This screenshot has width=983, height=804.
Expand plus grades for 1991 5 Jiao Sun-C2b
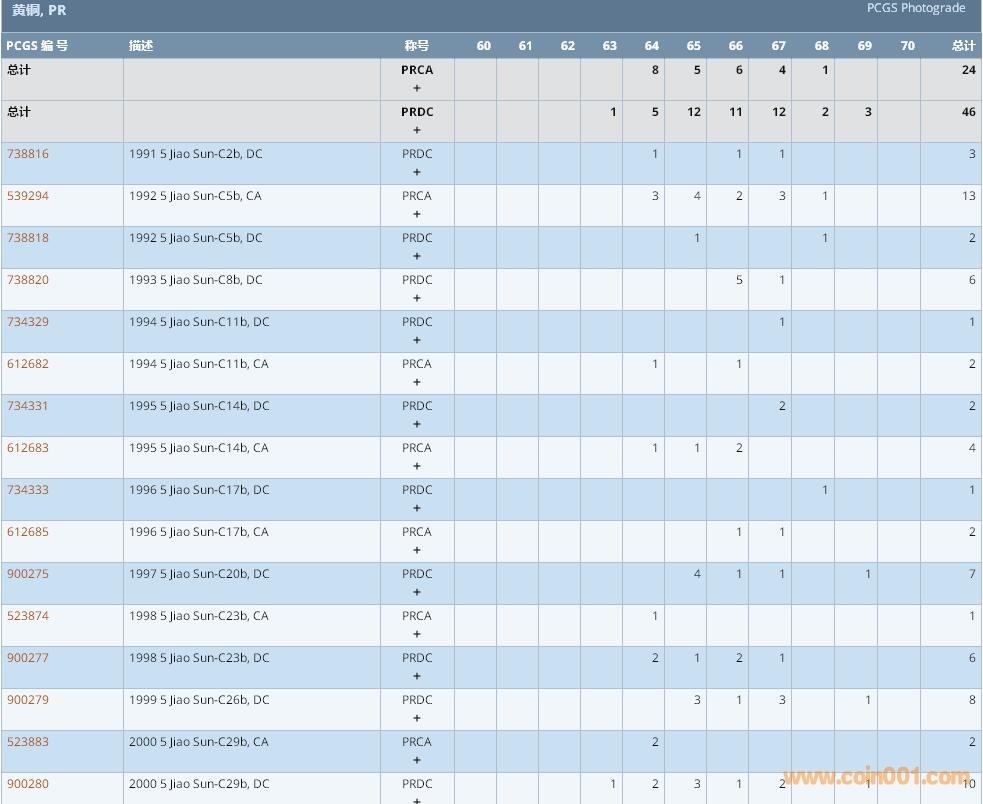point(417,172)
